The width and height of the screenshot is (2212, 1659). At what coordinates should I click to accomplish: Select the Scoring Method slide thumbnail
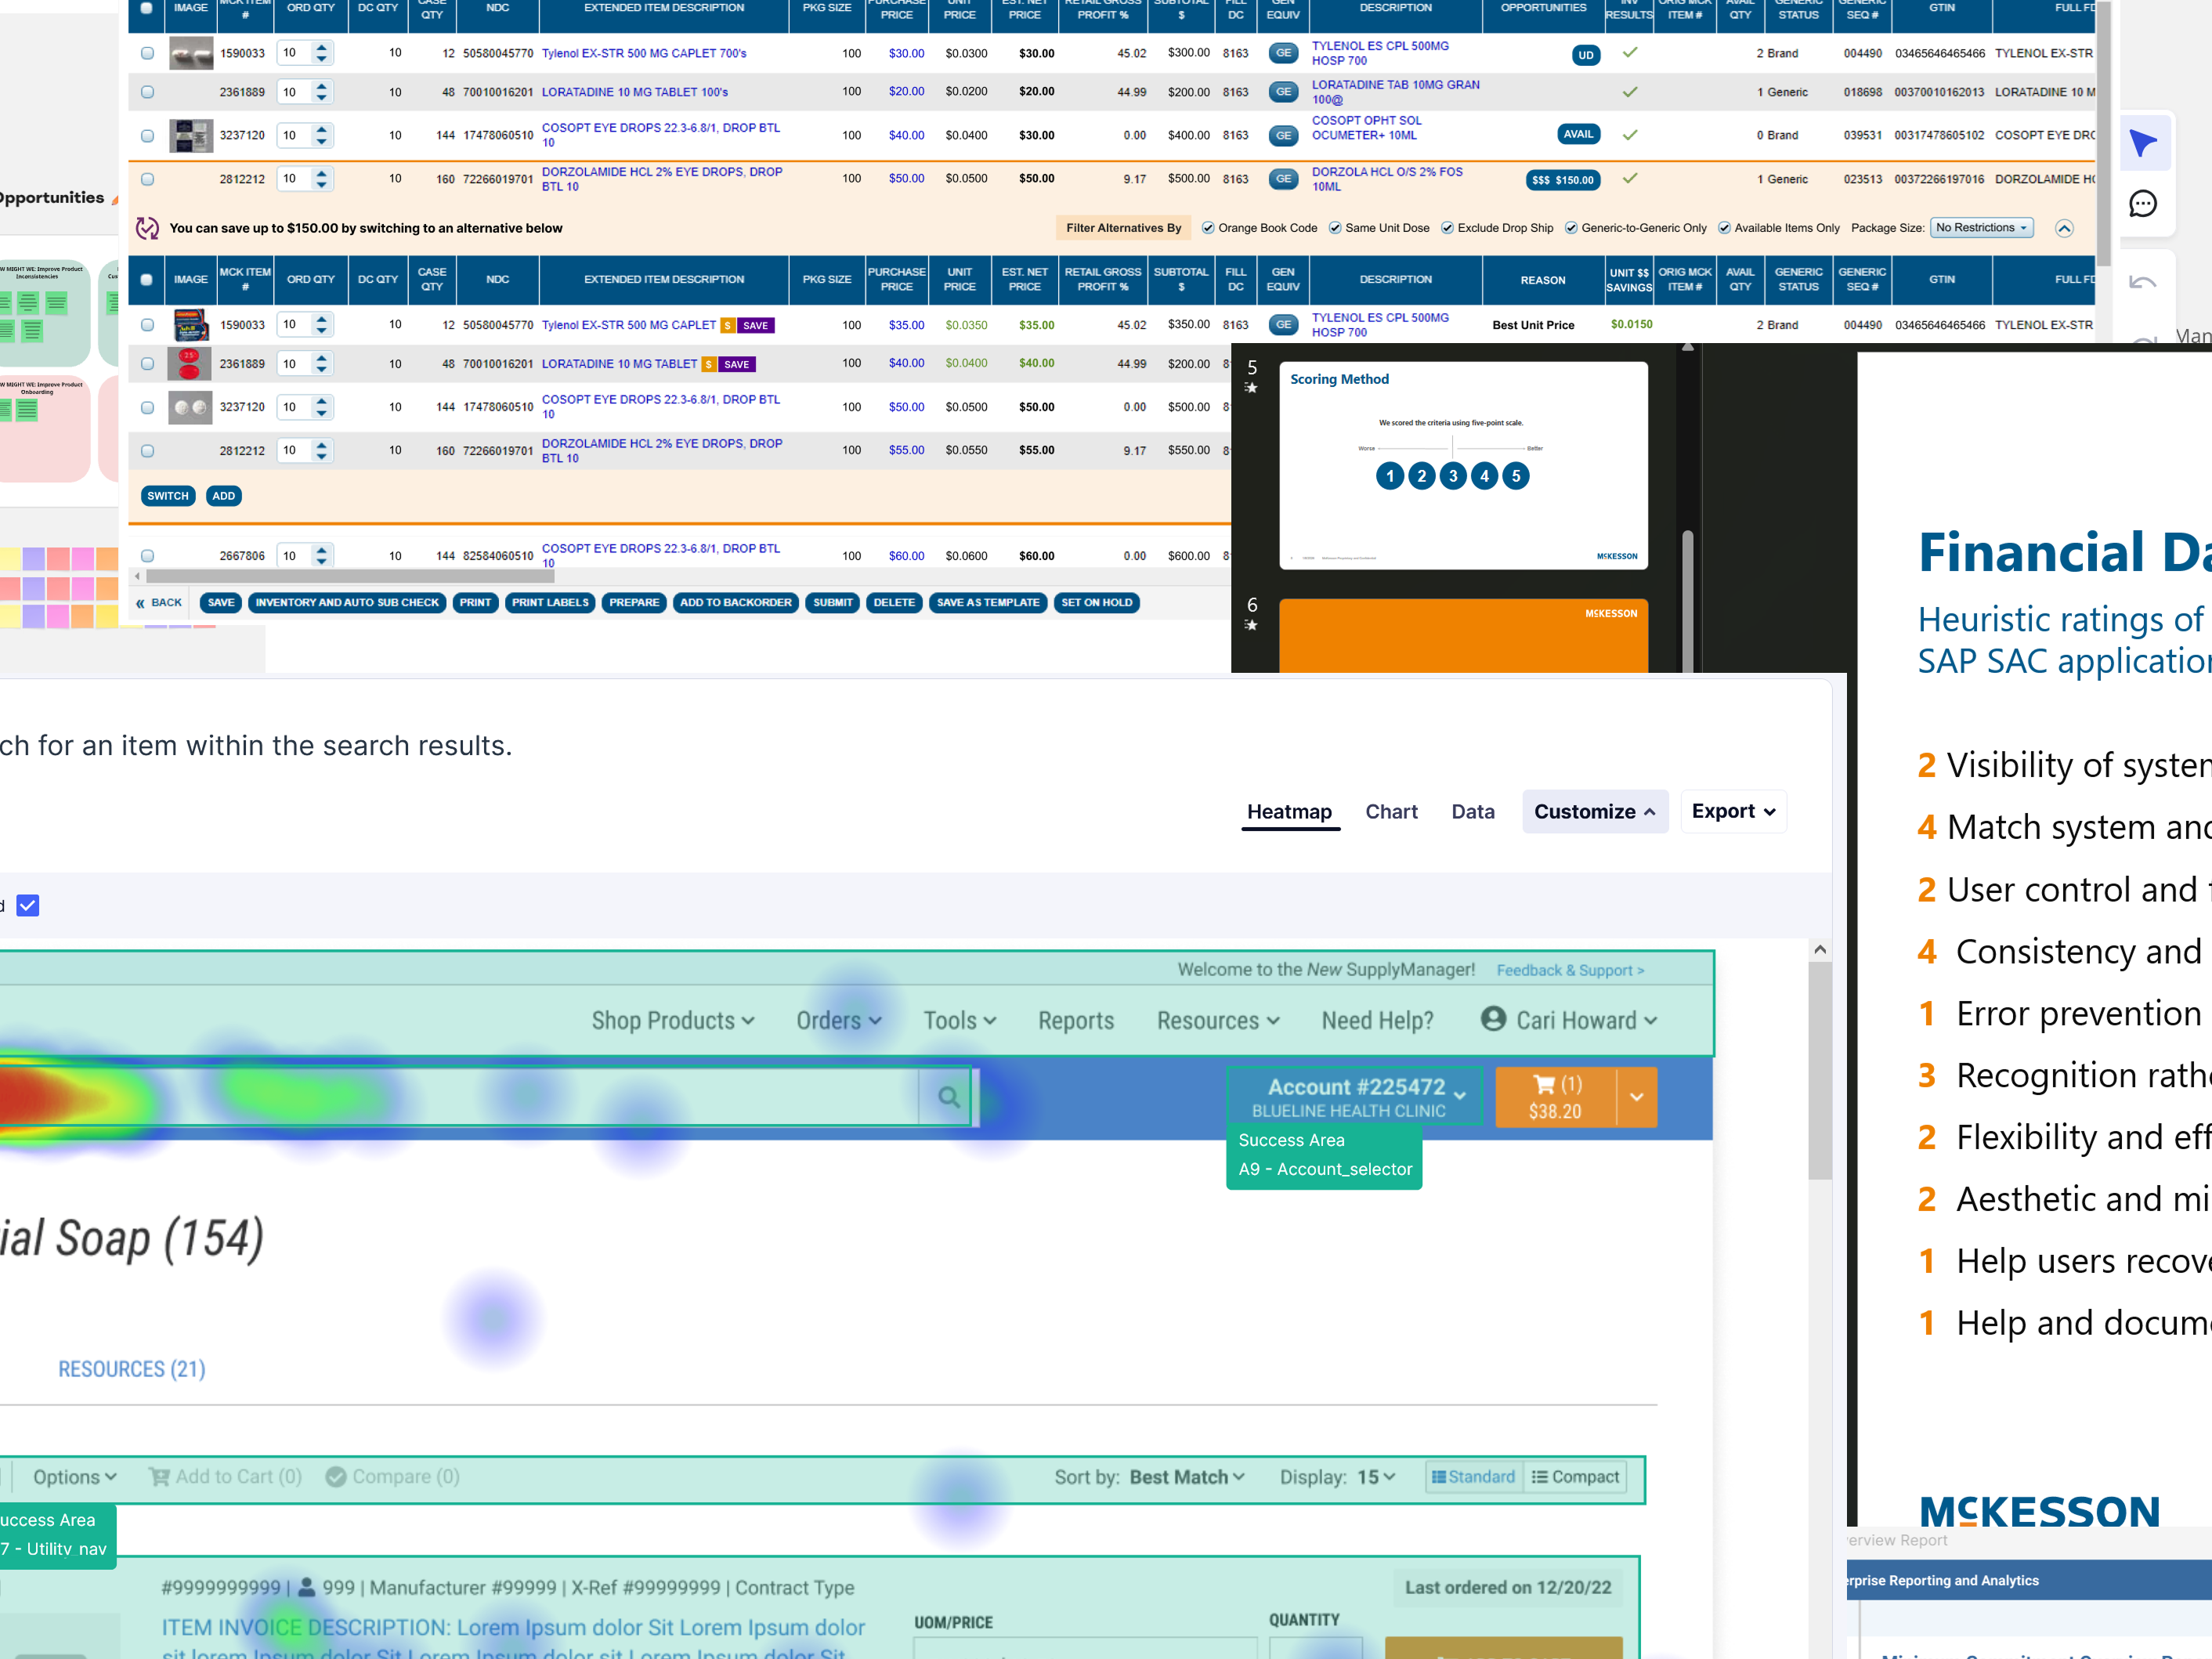1463,466
